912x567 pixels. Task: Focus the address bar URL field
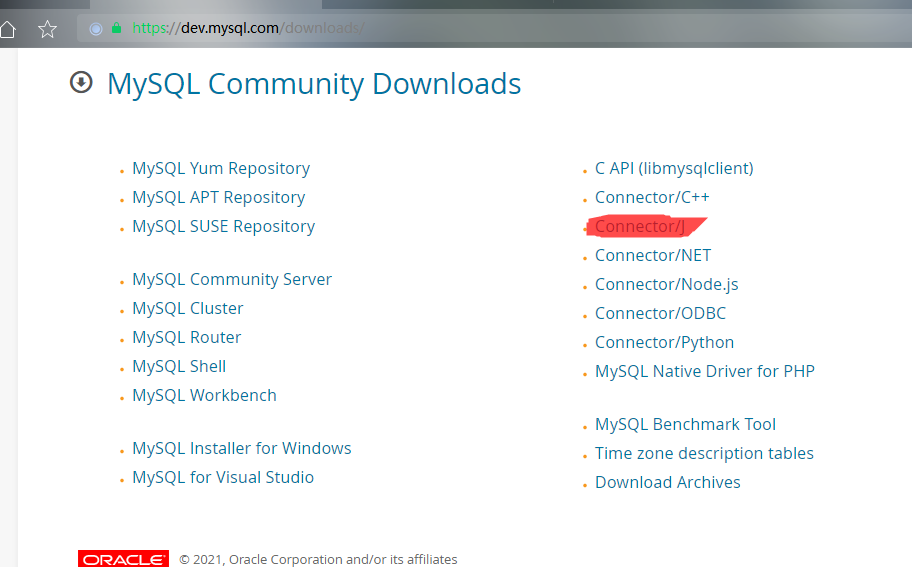494,28
